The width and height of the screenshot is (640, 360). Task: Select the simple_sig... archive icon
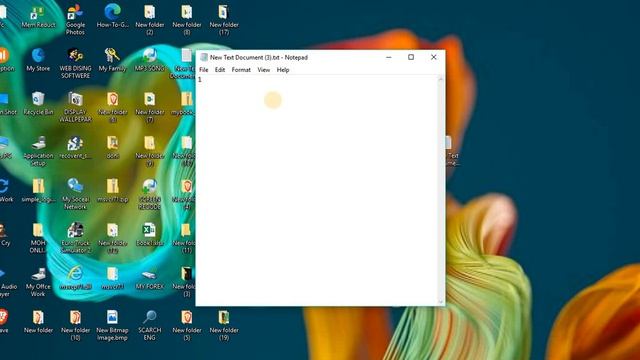pyautogui.click(x=38, y=191)
